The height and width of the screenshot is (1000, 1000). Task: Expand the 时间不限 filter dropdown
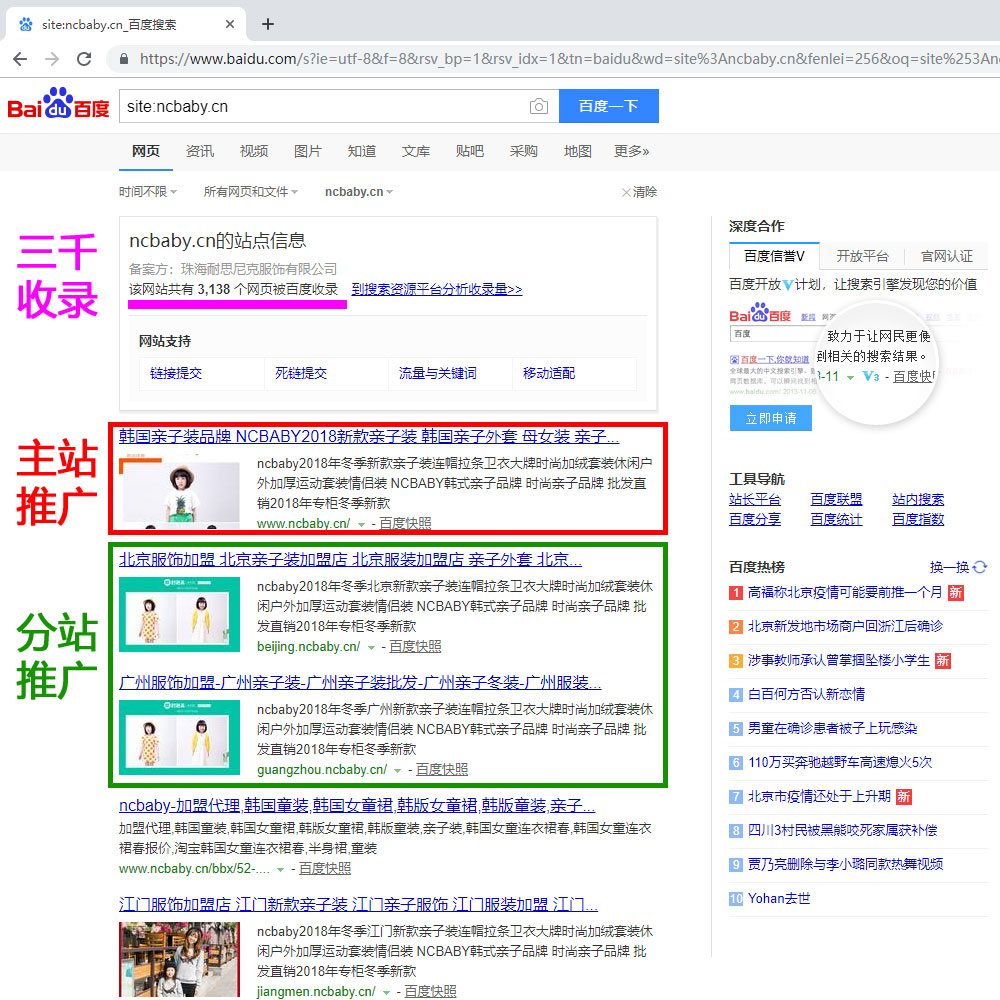[x=148, y=192]
